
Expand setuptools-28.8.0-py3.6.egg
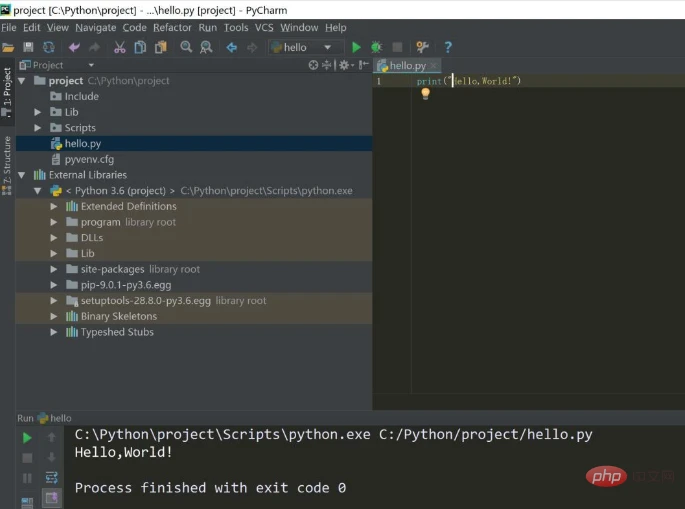point(54,301)
